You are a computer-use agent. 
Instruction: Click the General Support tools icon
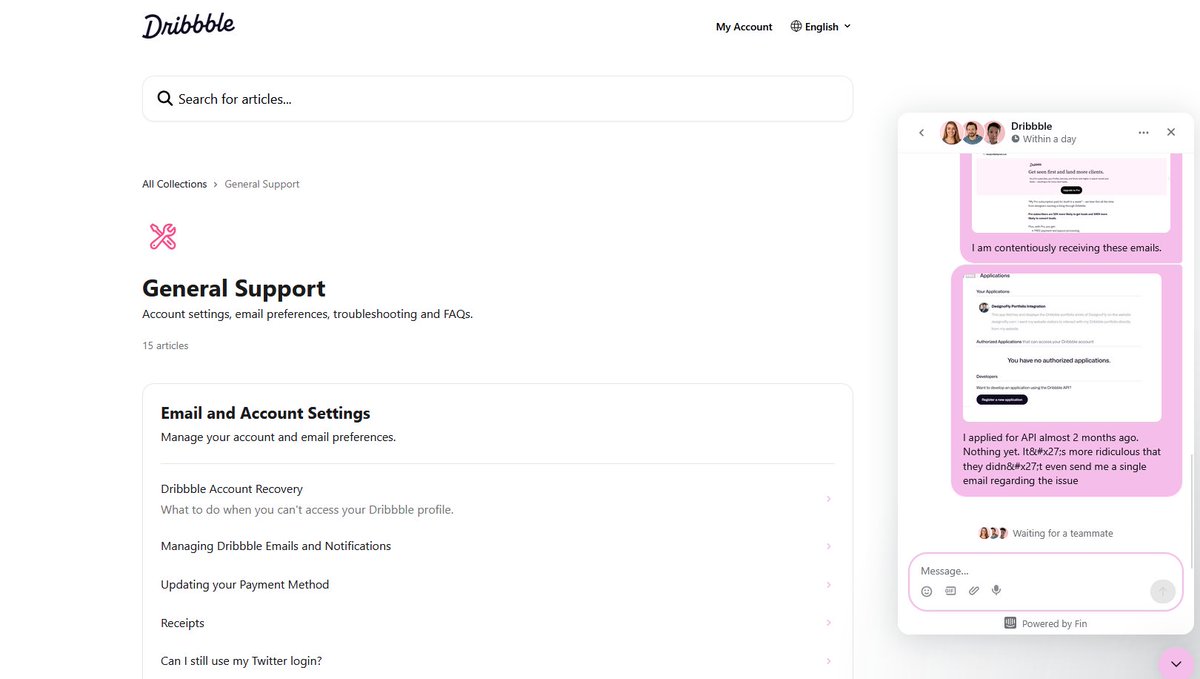pyautogui.click(x=162, y=237)
